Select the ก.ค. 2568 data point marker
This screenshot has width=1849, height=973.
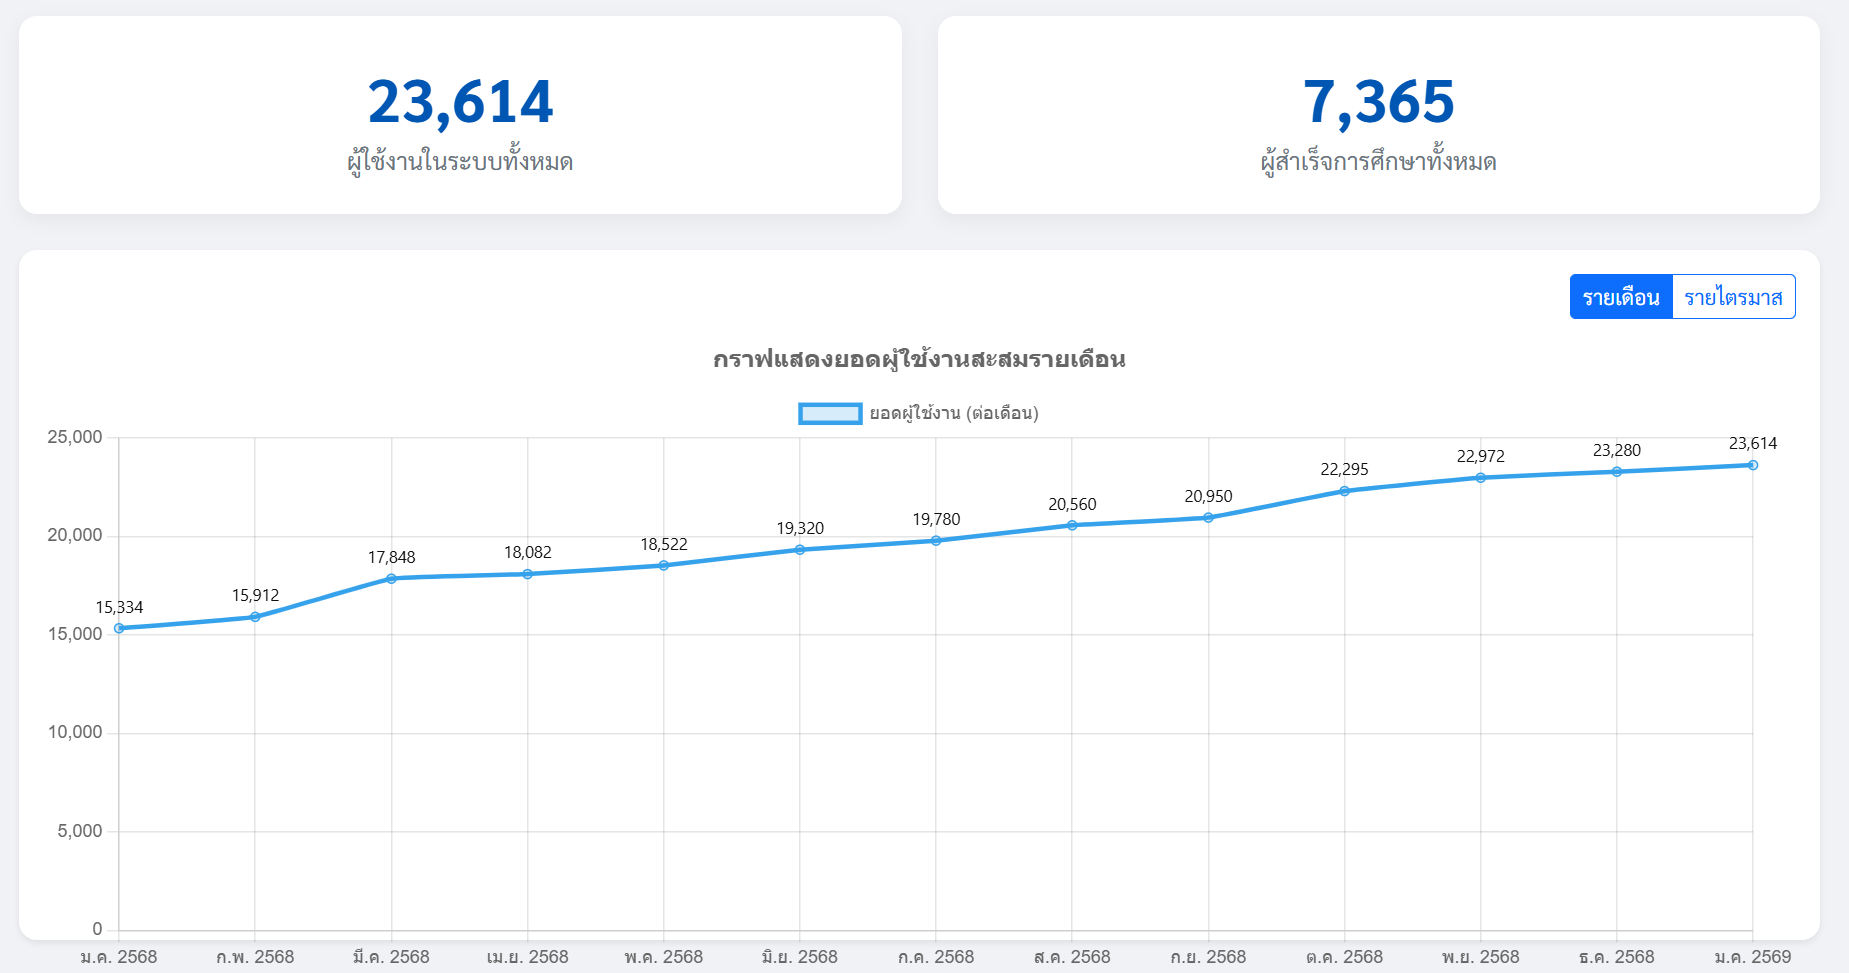coord(936,541)
